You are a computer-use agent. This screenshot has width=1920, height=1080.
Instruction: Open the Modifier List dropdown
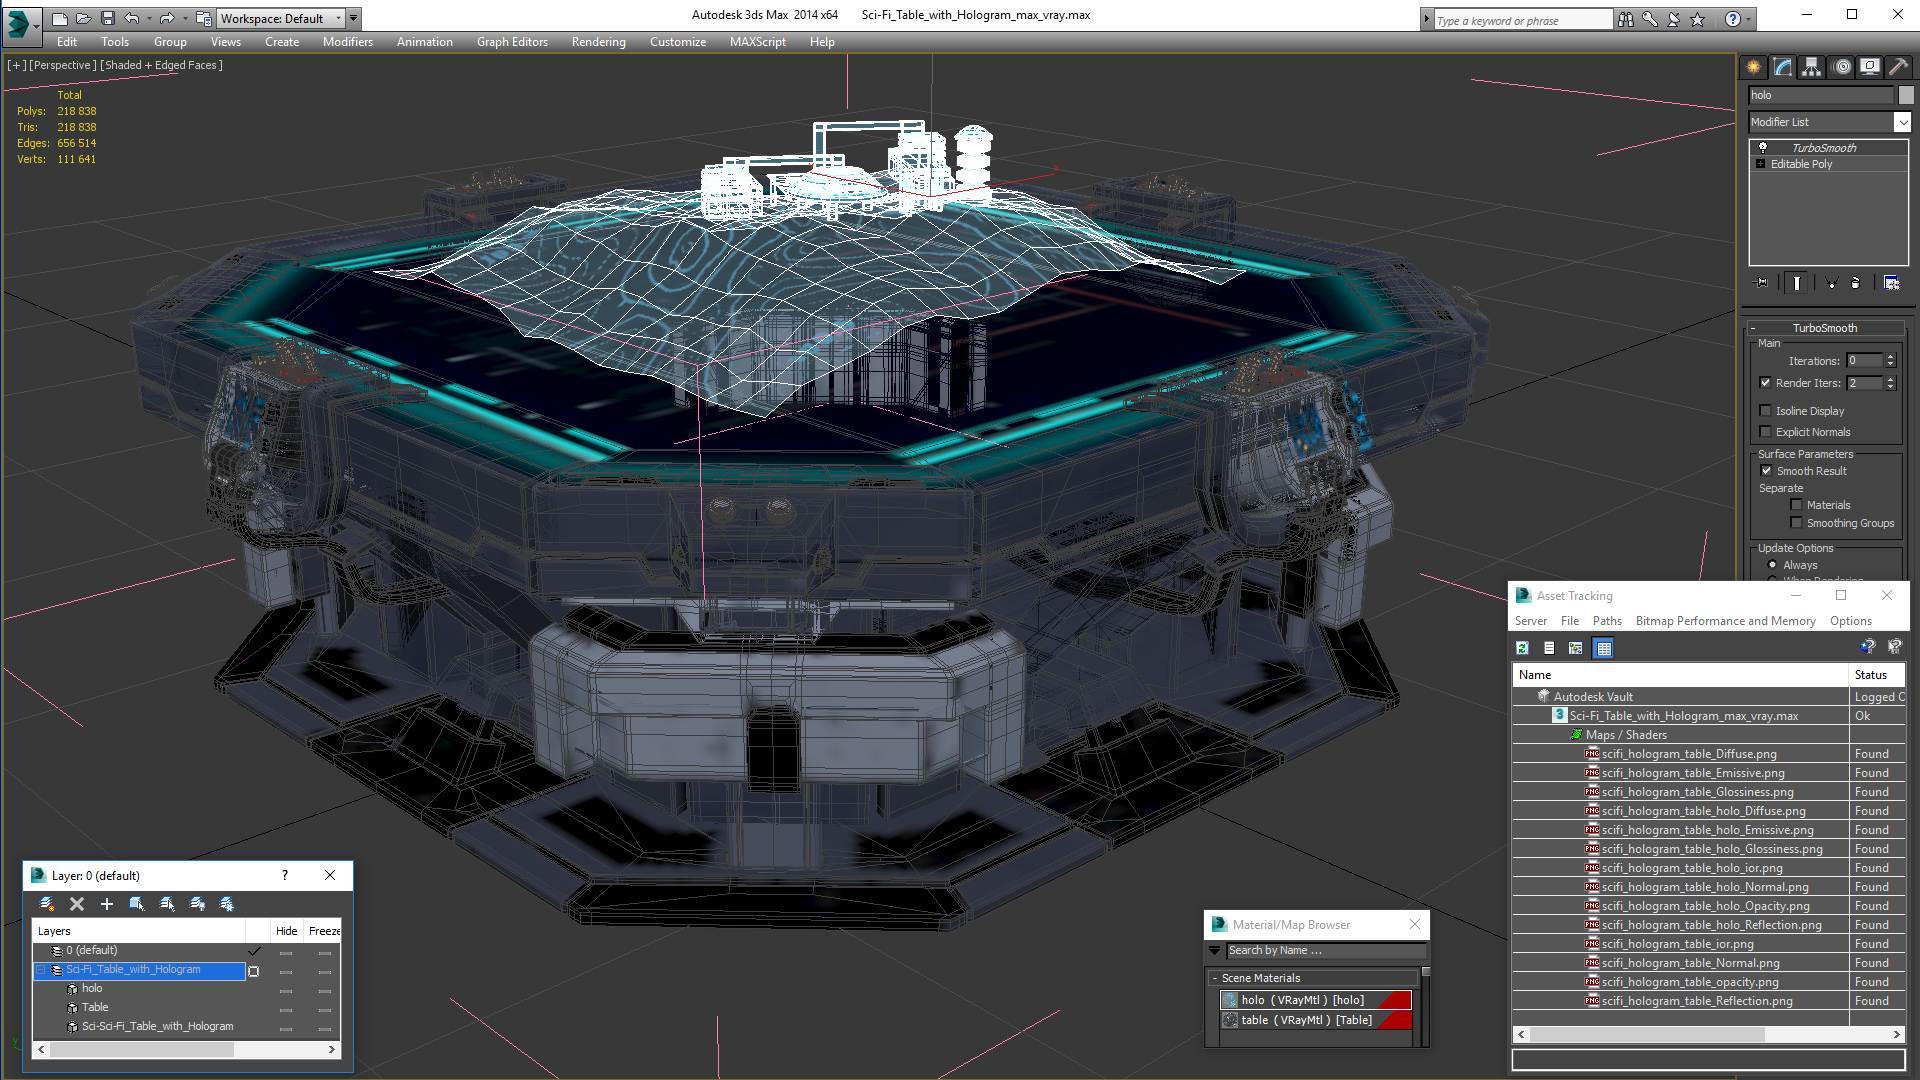click(1902, 122)
